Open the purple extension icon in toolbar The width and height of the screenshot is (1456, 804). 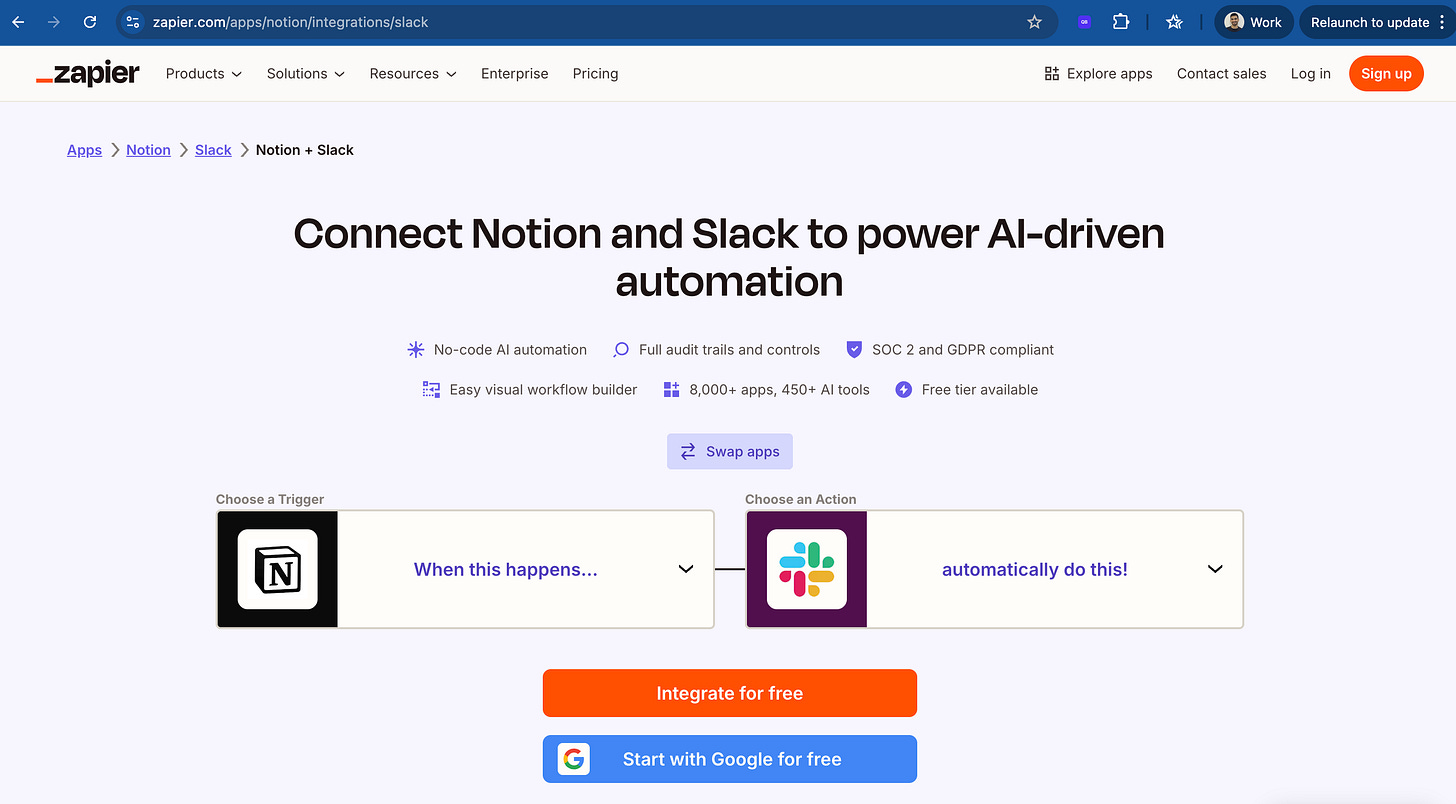click(1084, 22)
